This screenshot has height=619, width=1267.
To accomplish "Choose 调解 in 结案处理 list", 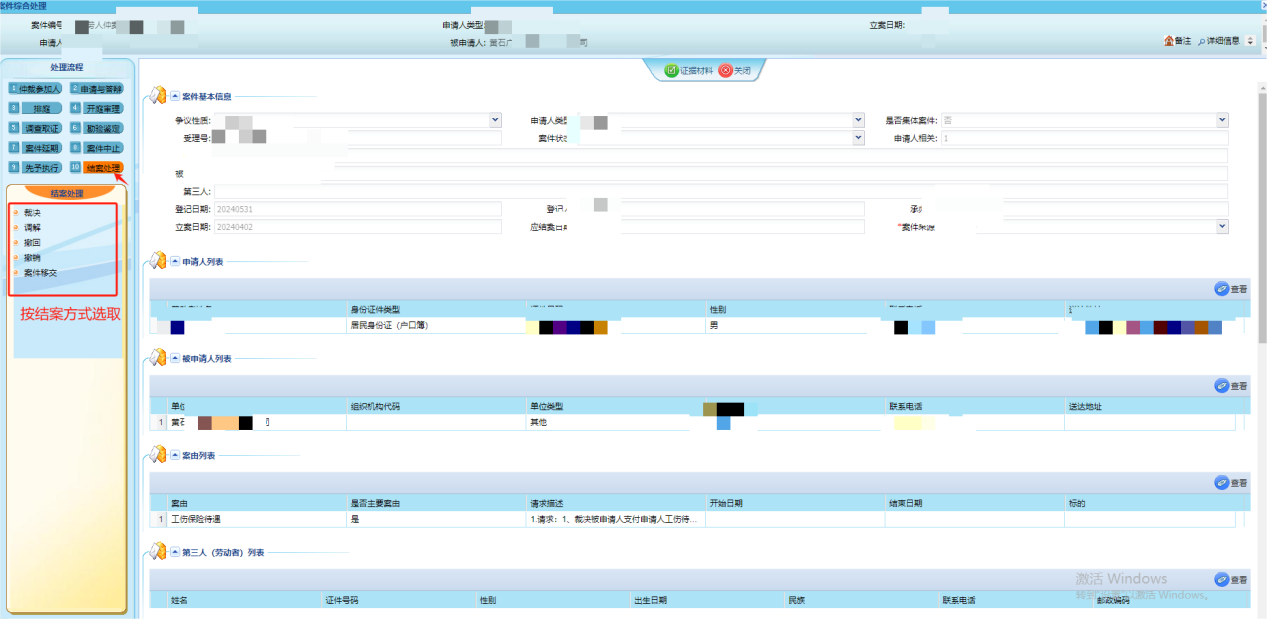I will pyautogui.click(x=33, y=228).
